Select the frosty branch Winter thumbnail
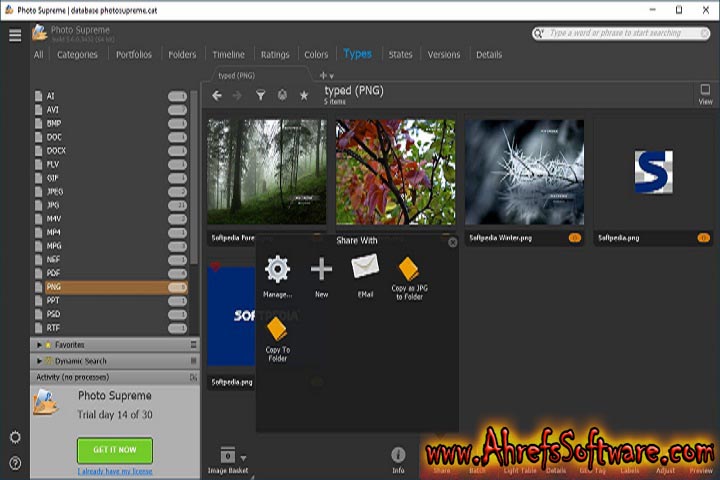720x480 pixels. point(524,172)
